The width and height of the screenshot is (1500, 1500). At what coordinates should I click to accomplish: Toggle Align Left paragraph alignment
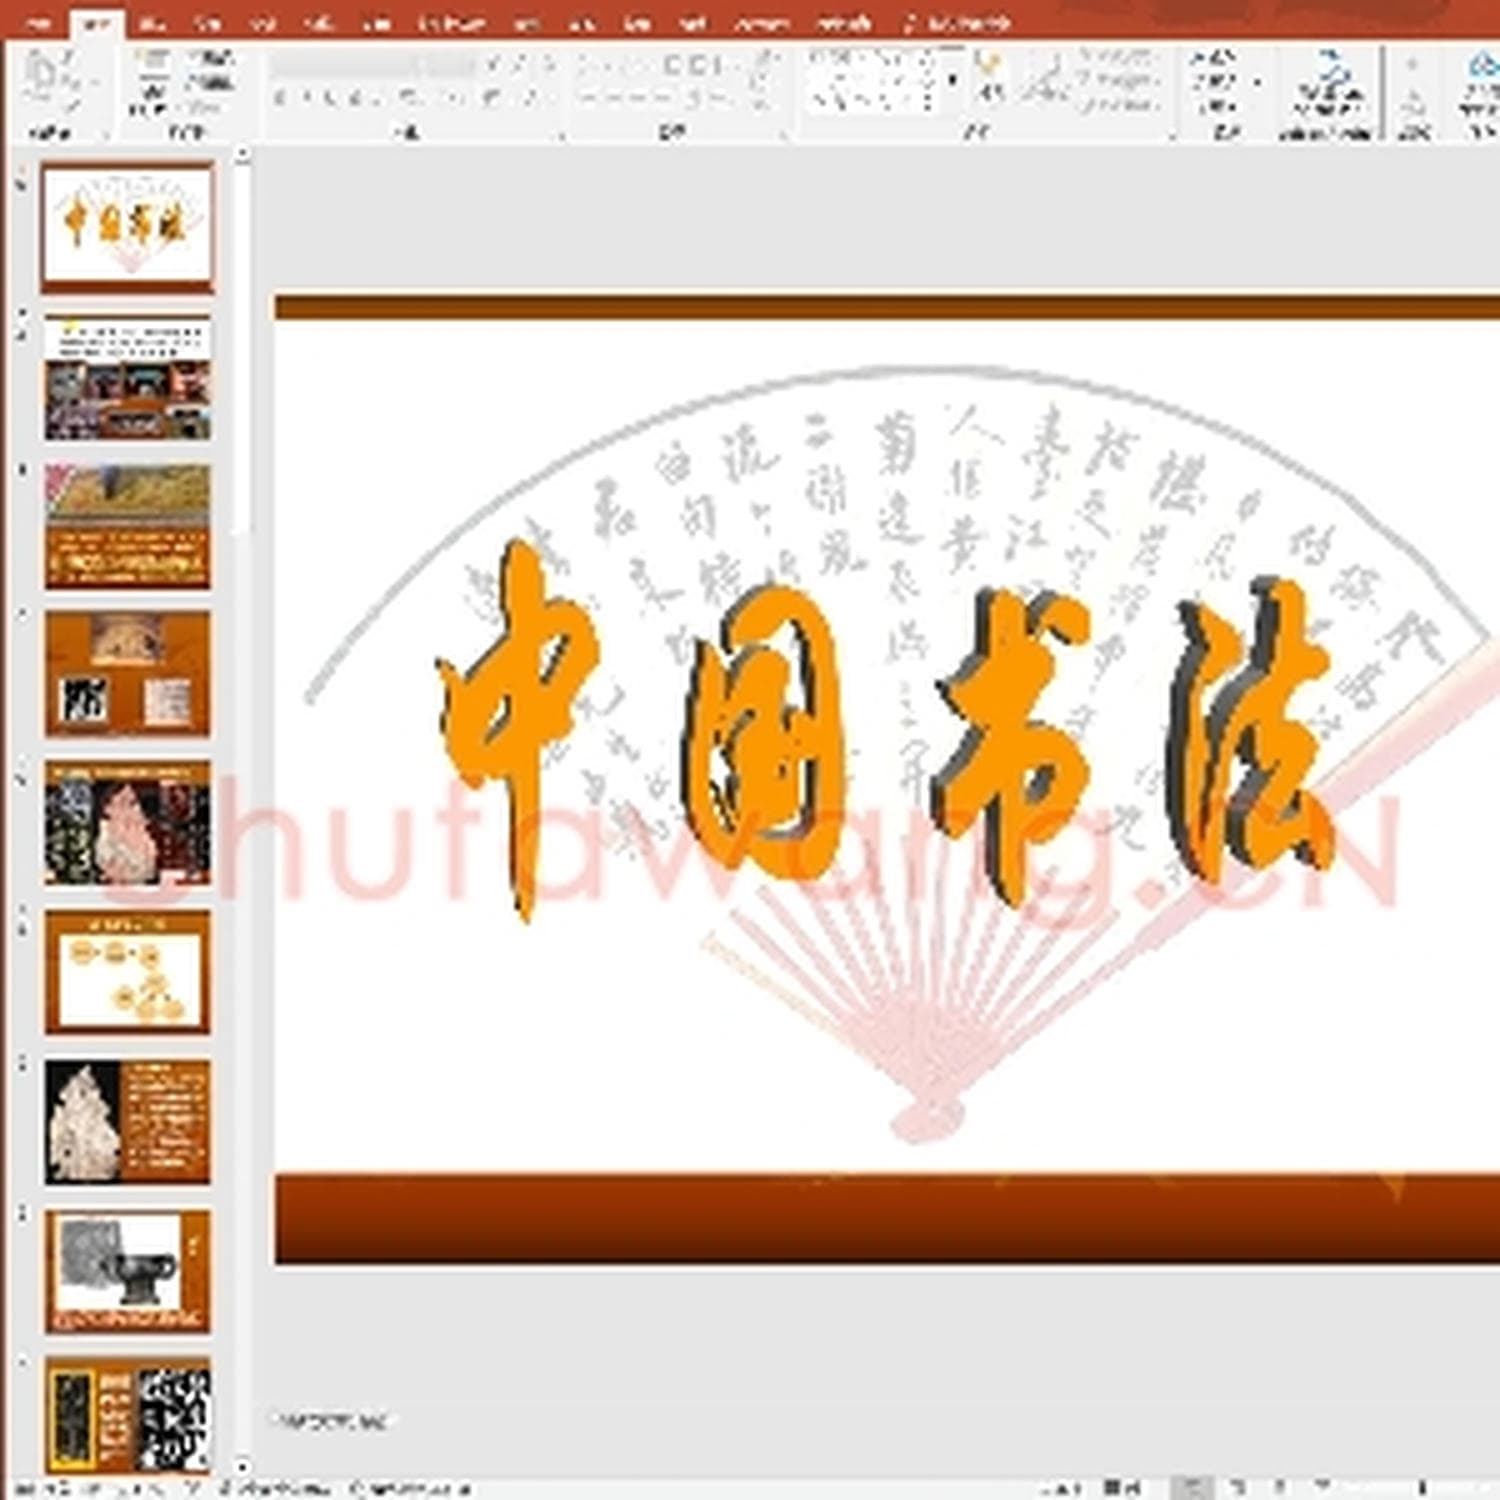click(589, 98)
